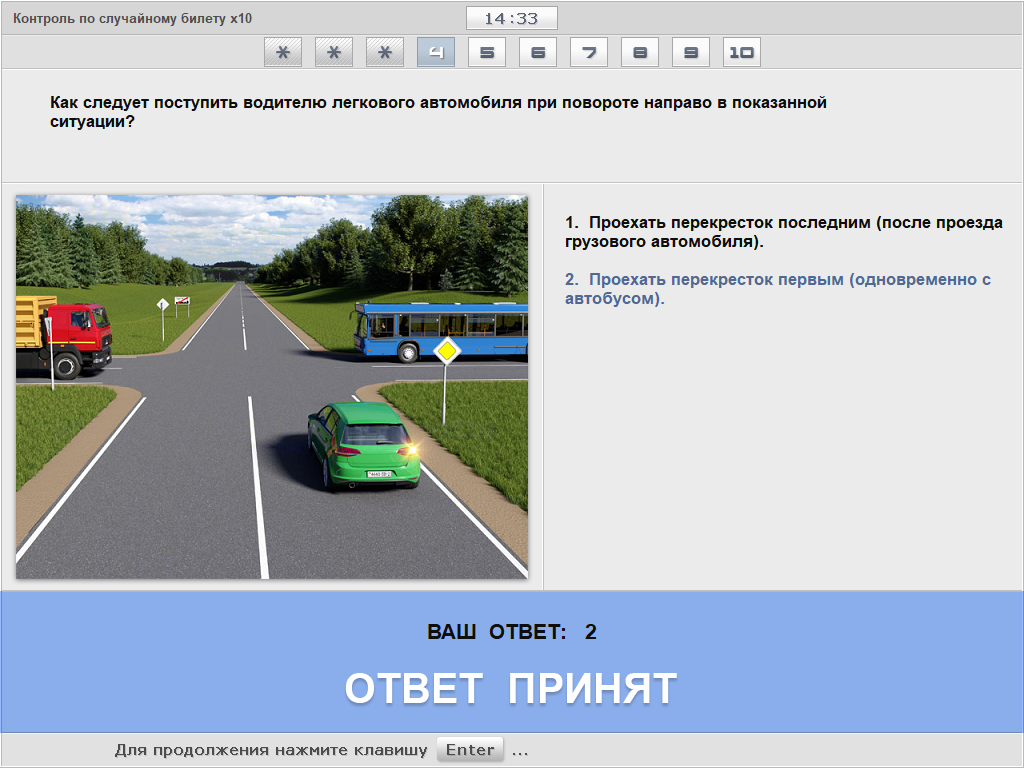The height and width of the screenshot is (768, 1024).
Task: Go to question 8 button
Action: tap(640, 52)
